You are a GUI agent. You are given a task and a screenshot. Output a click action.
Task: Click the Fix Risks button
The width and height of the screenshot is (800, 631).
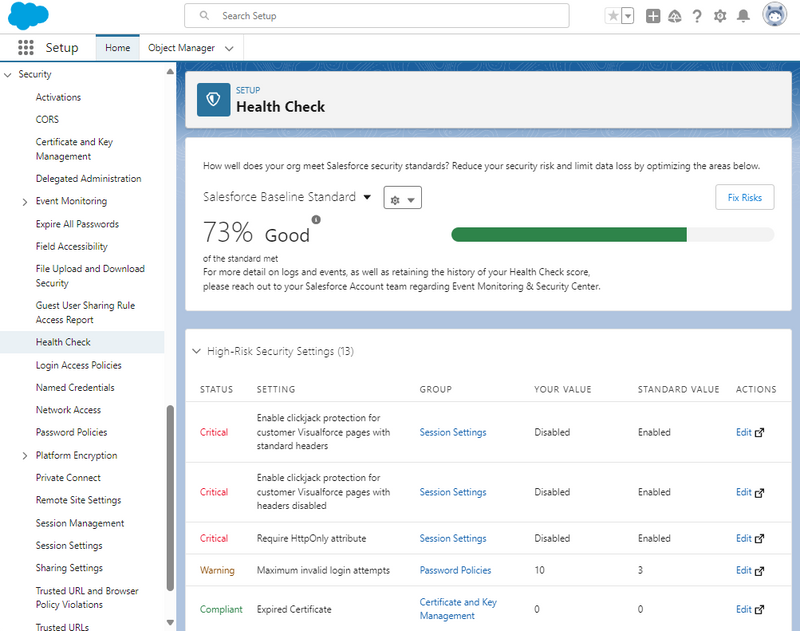tap(744, 197)
